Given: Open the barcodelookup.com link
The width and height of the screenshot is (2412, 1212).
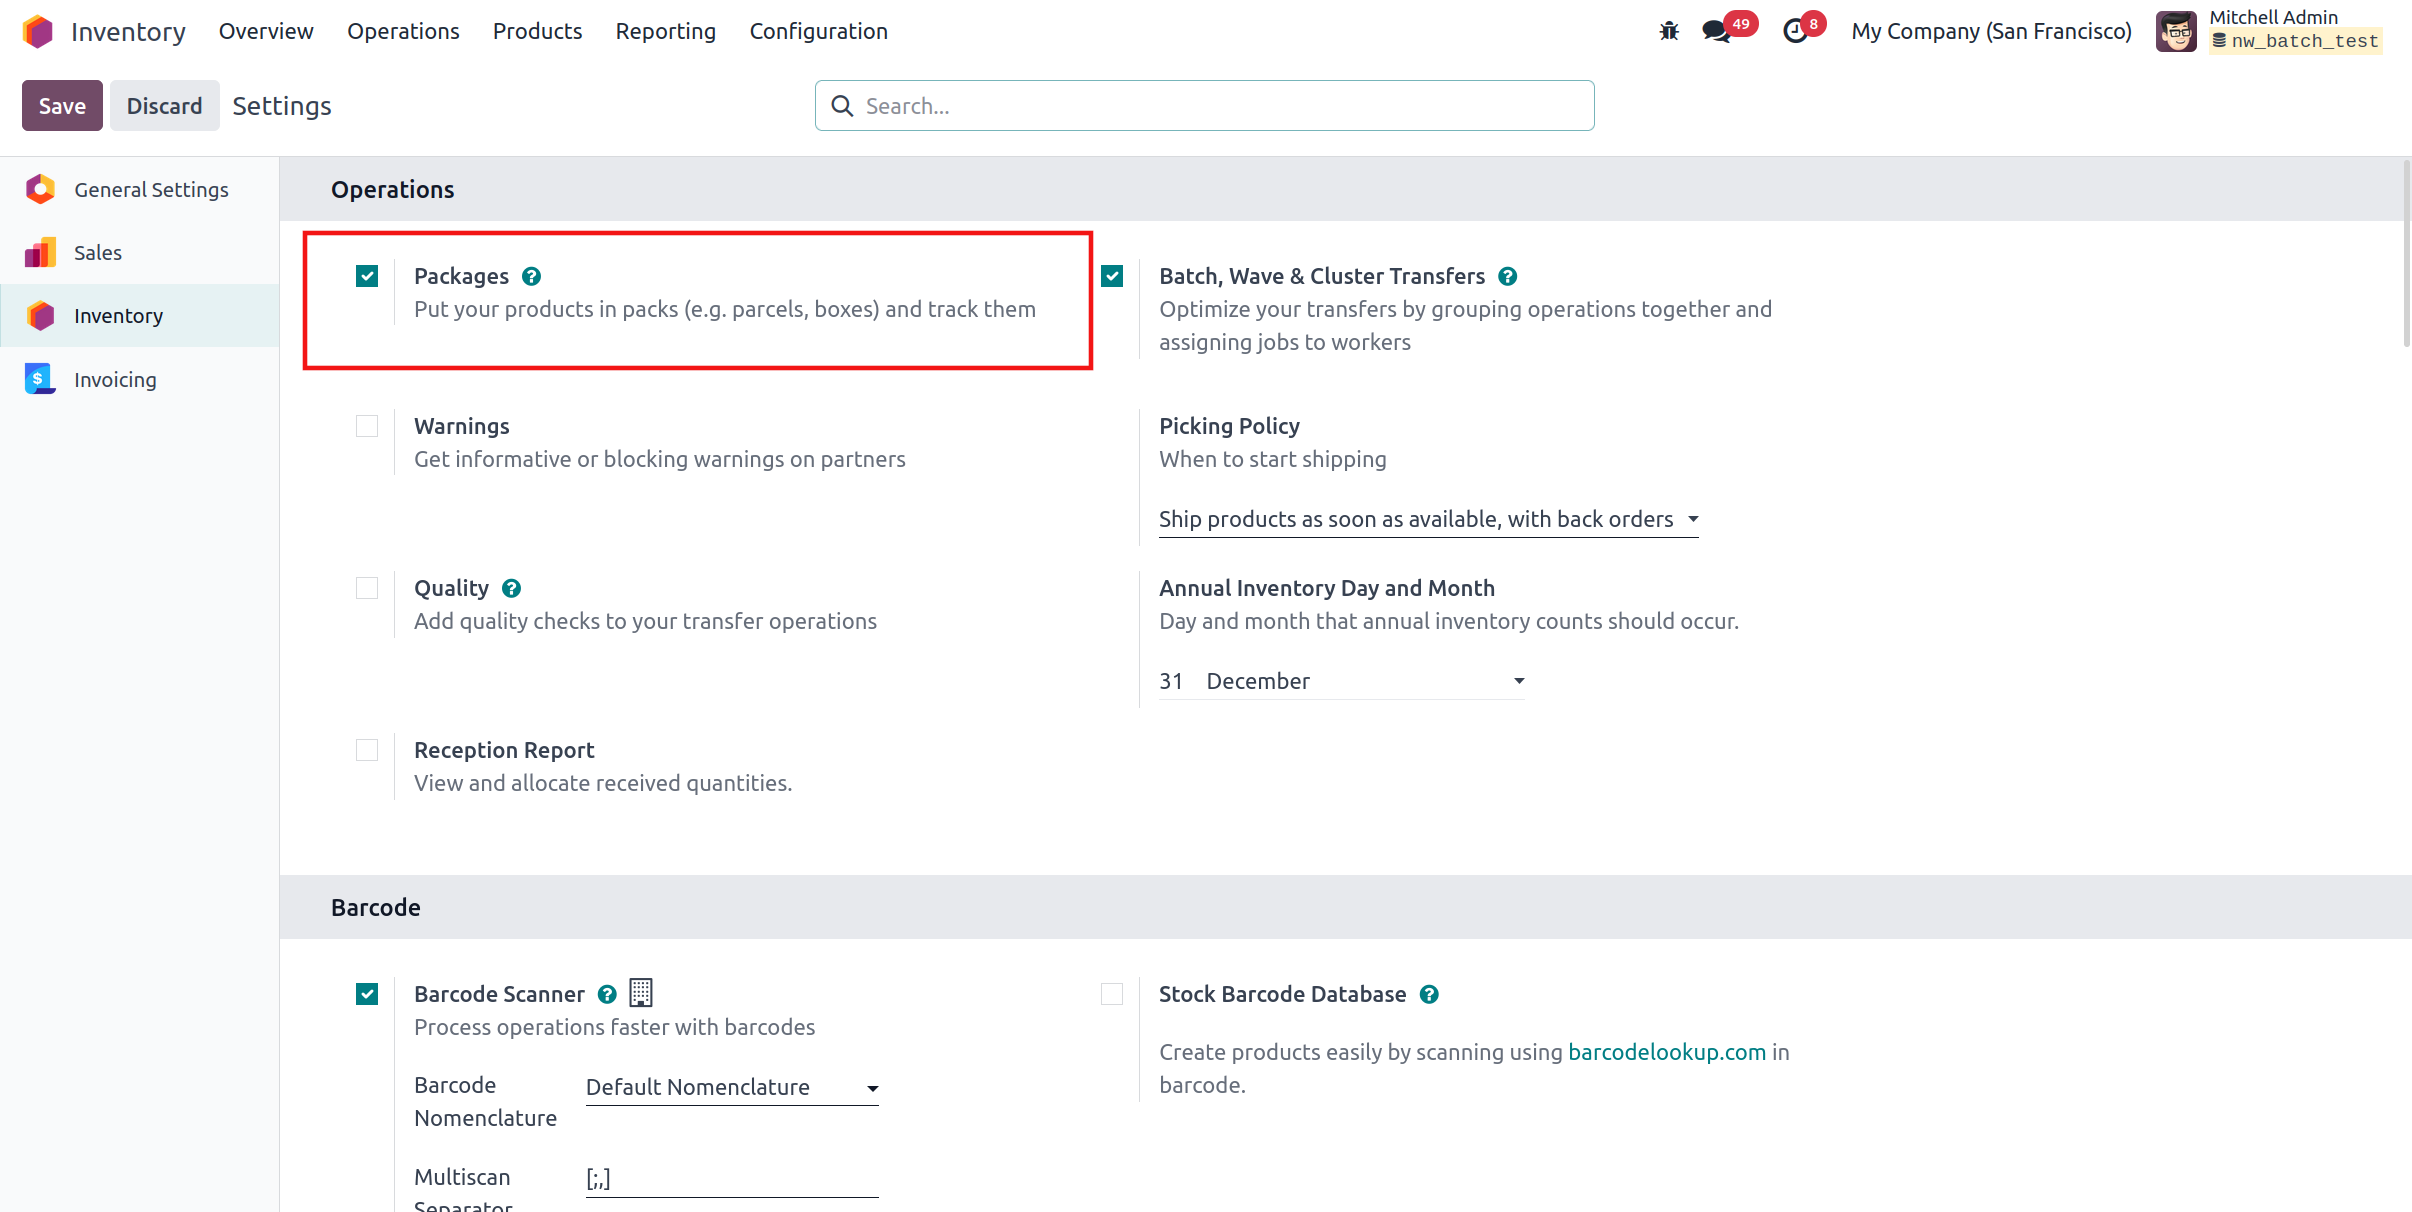Looking at the screenshot, I should [x=1667, y=1052].
